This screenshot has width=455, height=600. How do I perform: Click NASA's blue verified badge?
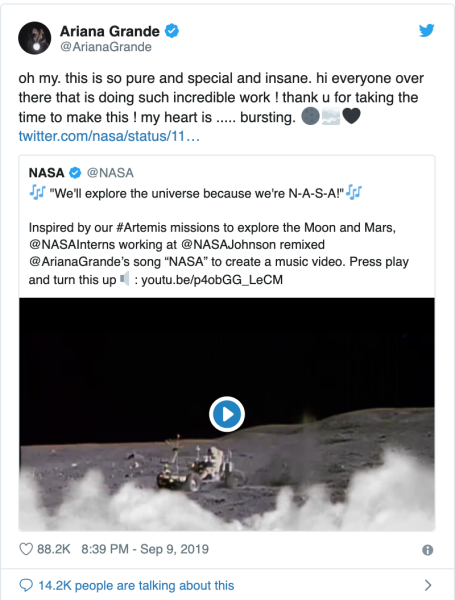pyautogui.click(x=75, y=173)
